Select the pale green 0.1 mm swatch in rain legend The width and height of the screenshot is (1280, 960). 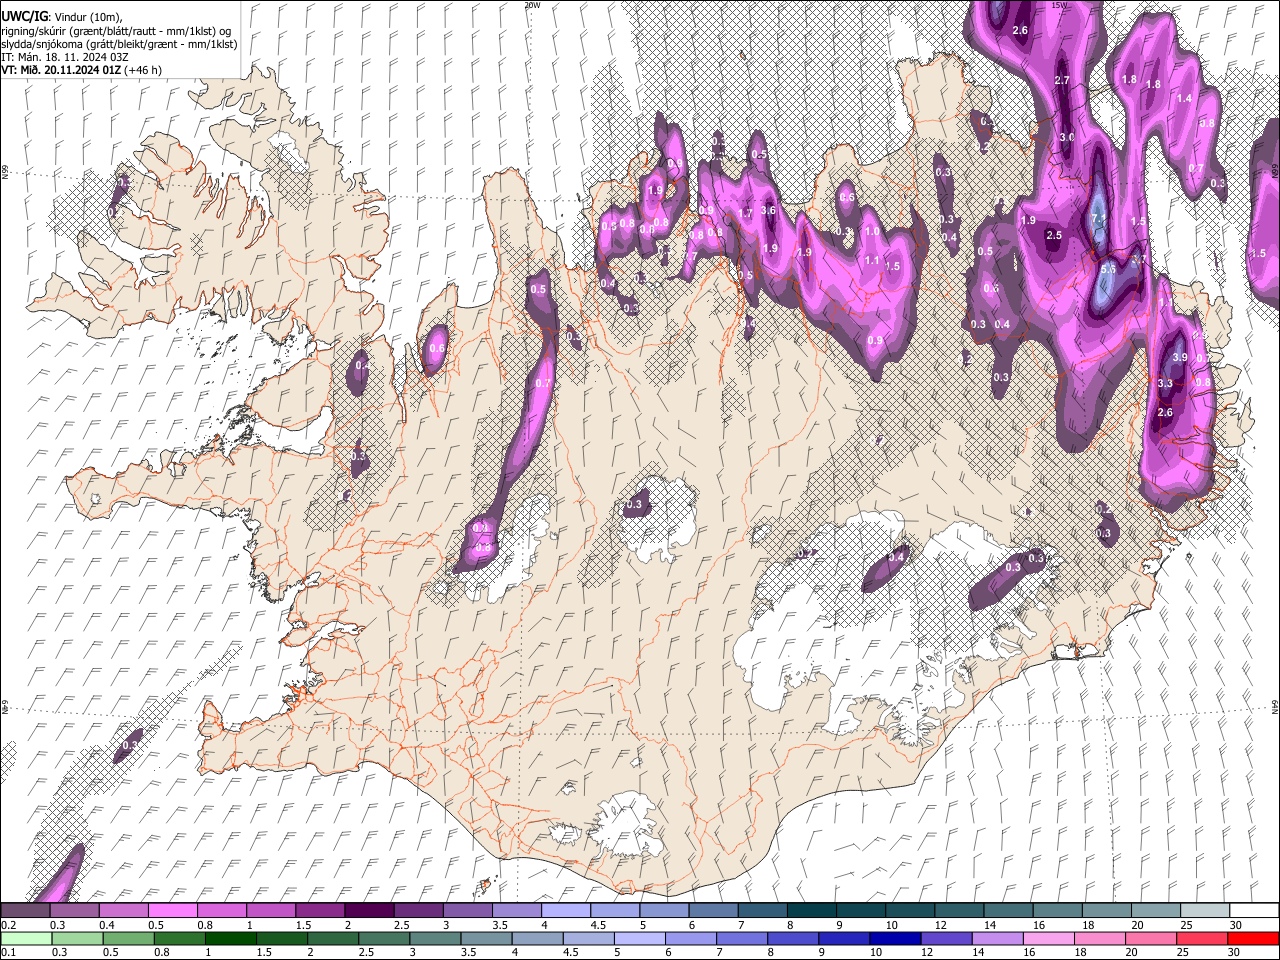click(27, 939)
